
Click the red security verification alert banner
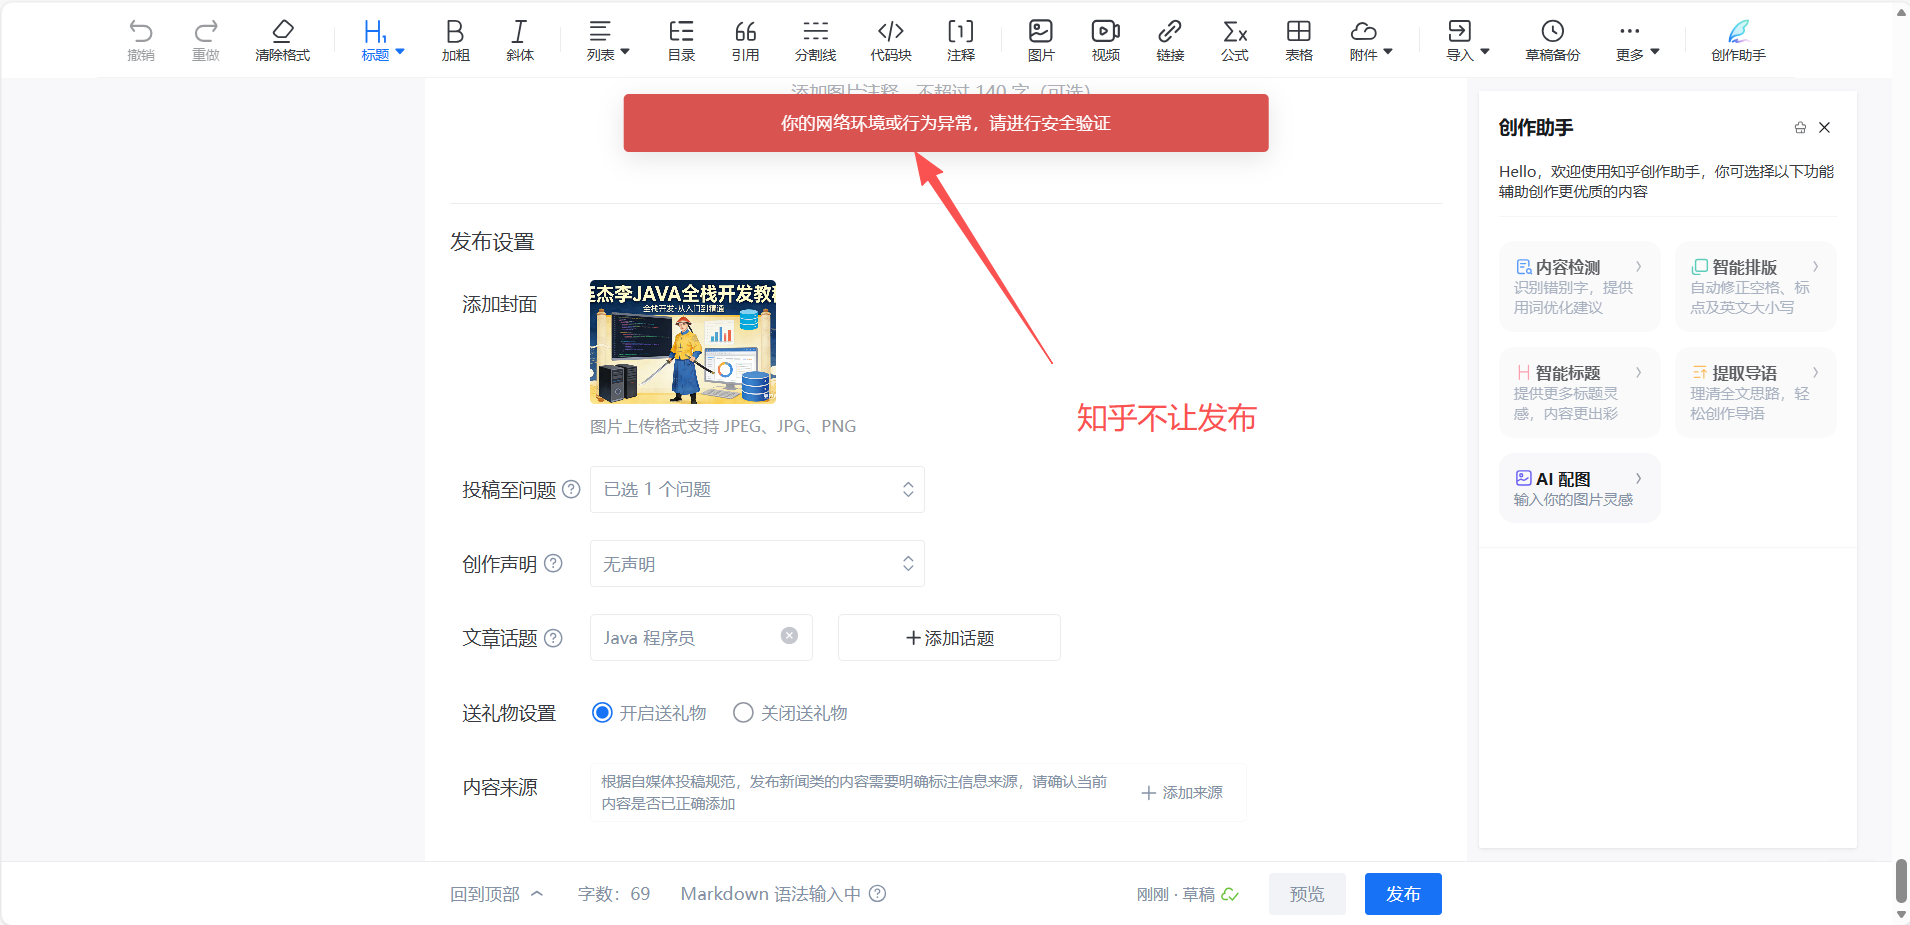point(946,123)
